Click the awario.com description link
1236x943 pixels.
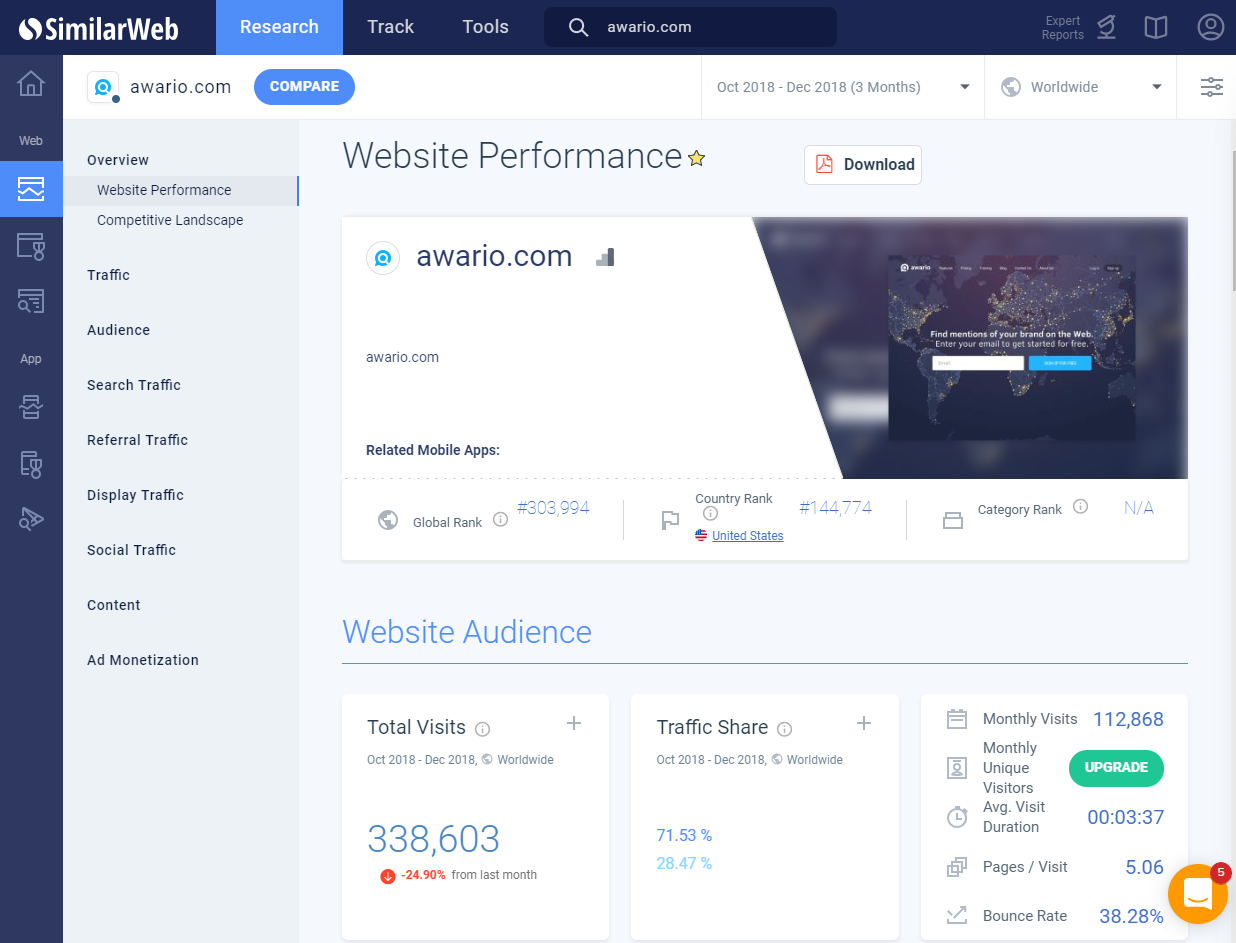pos(402,357)
